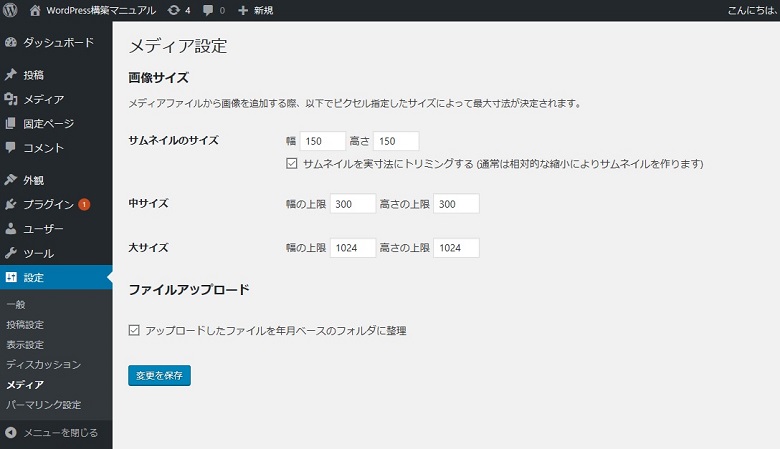The image size is (780, 449).
Task: Open site name WordPress構築マニュアル link
Action: 101,10
